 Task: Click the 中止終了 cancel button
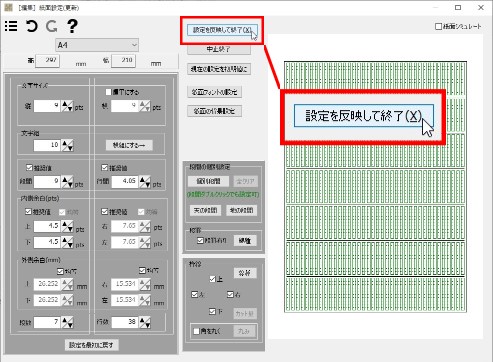[x=219, y=49]
